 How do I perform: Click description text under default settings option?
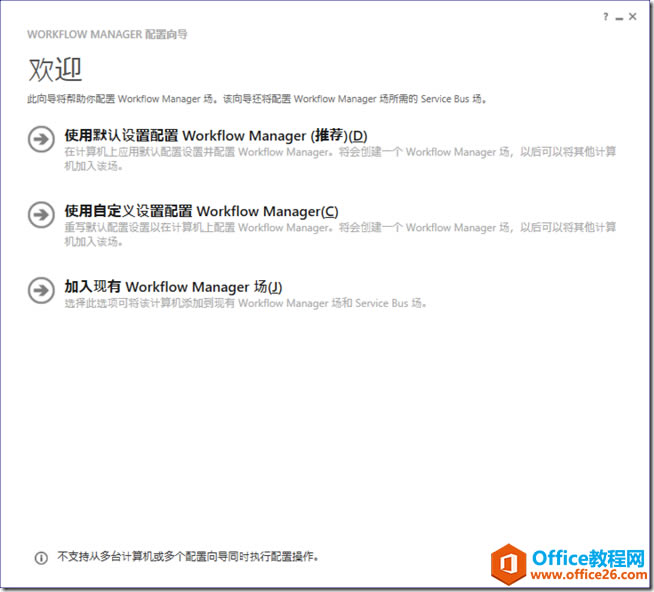click(x=340, y=159)
